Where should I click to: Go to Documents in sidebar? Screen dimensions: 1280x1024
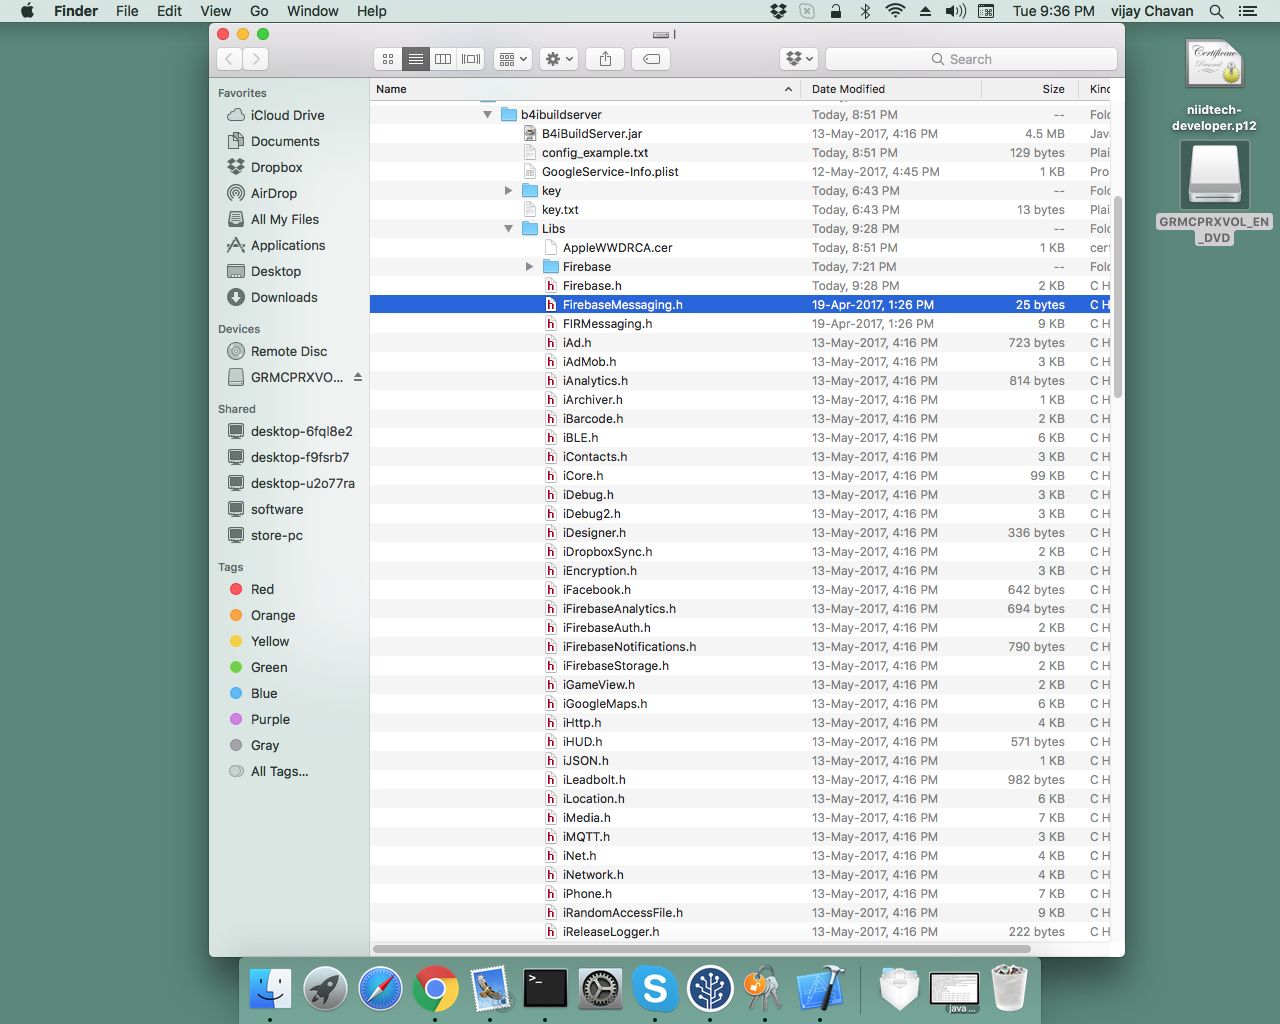point(285,141)
